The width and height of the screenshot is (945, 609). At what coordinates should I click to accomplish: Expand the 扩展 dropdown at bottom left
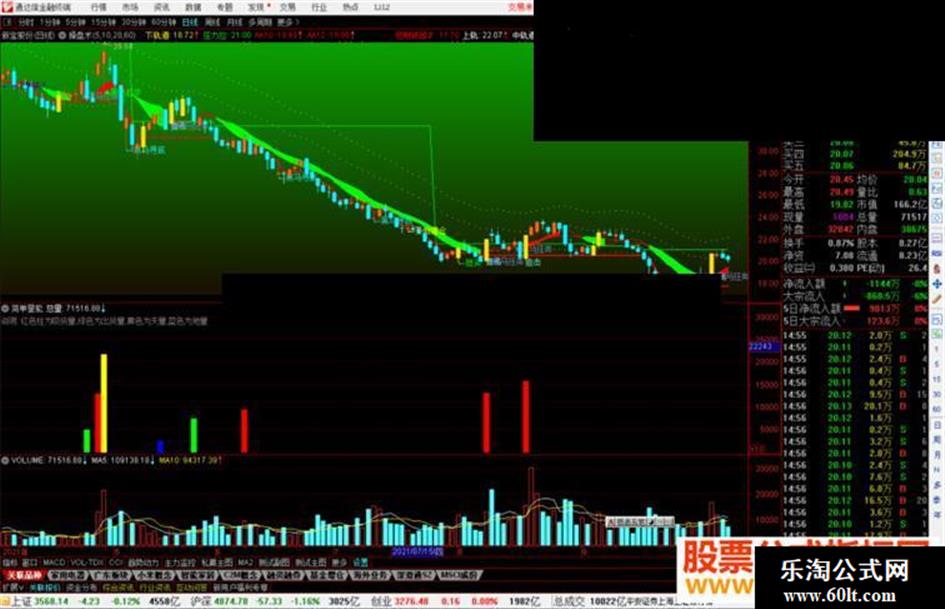pyautogui.click(x=12, y=587)
